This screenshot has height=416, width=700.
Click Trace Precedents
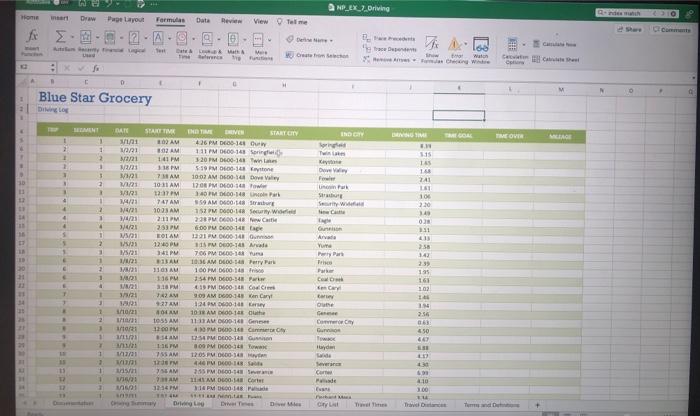click(x=389, y=38)
